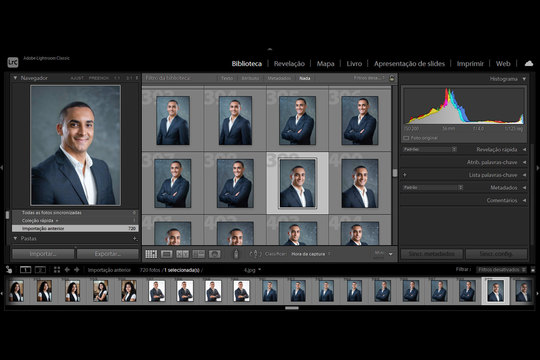The image size is (540, 360).
Task: Collapse left panel group edge arrow
Action: (x=2, y=168)
